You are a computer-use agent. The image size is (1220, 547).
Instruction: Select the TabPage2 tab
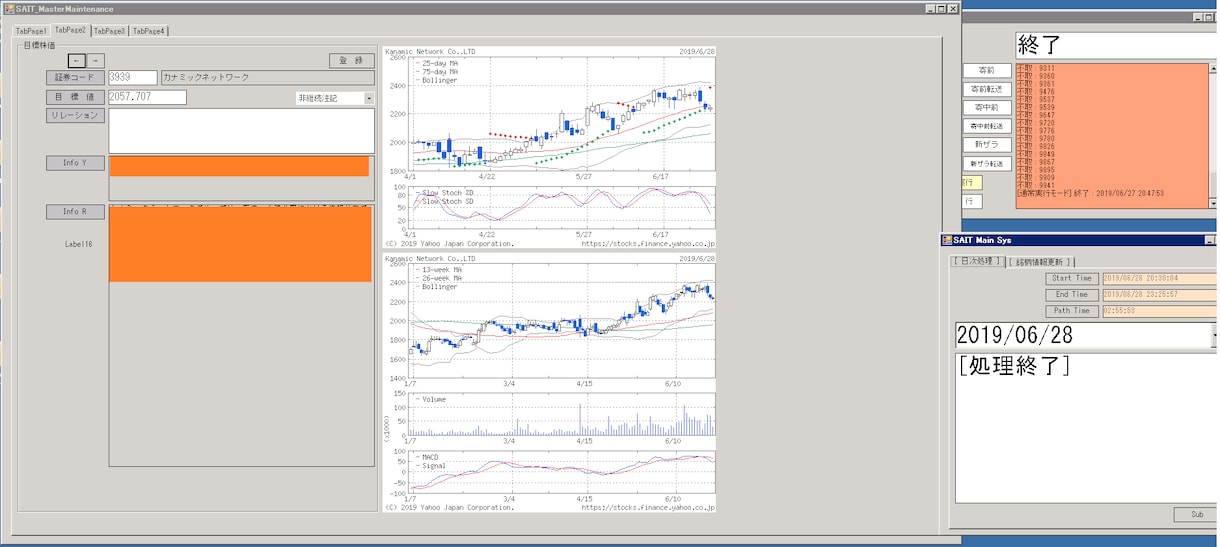pos(70,30)
